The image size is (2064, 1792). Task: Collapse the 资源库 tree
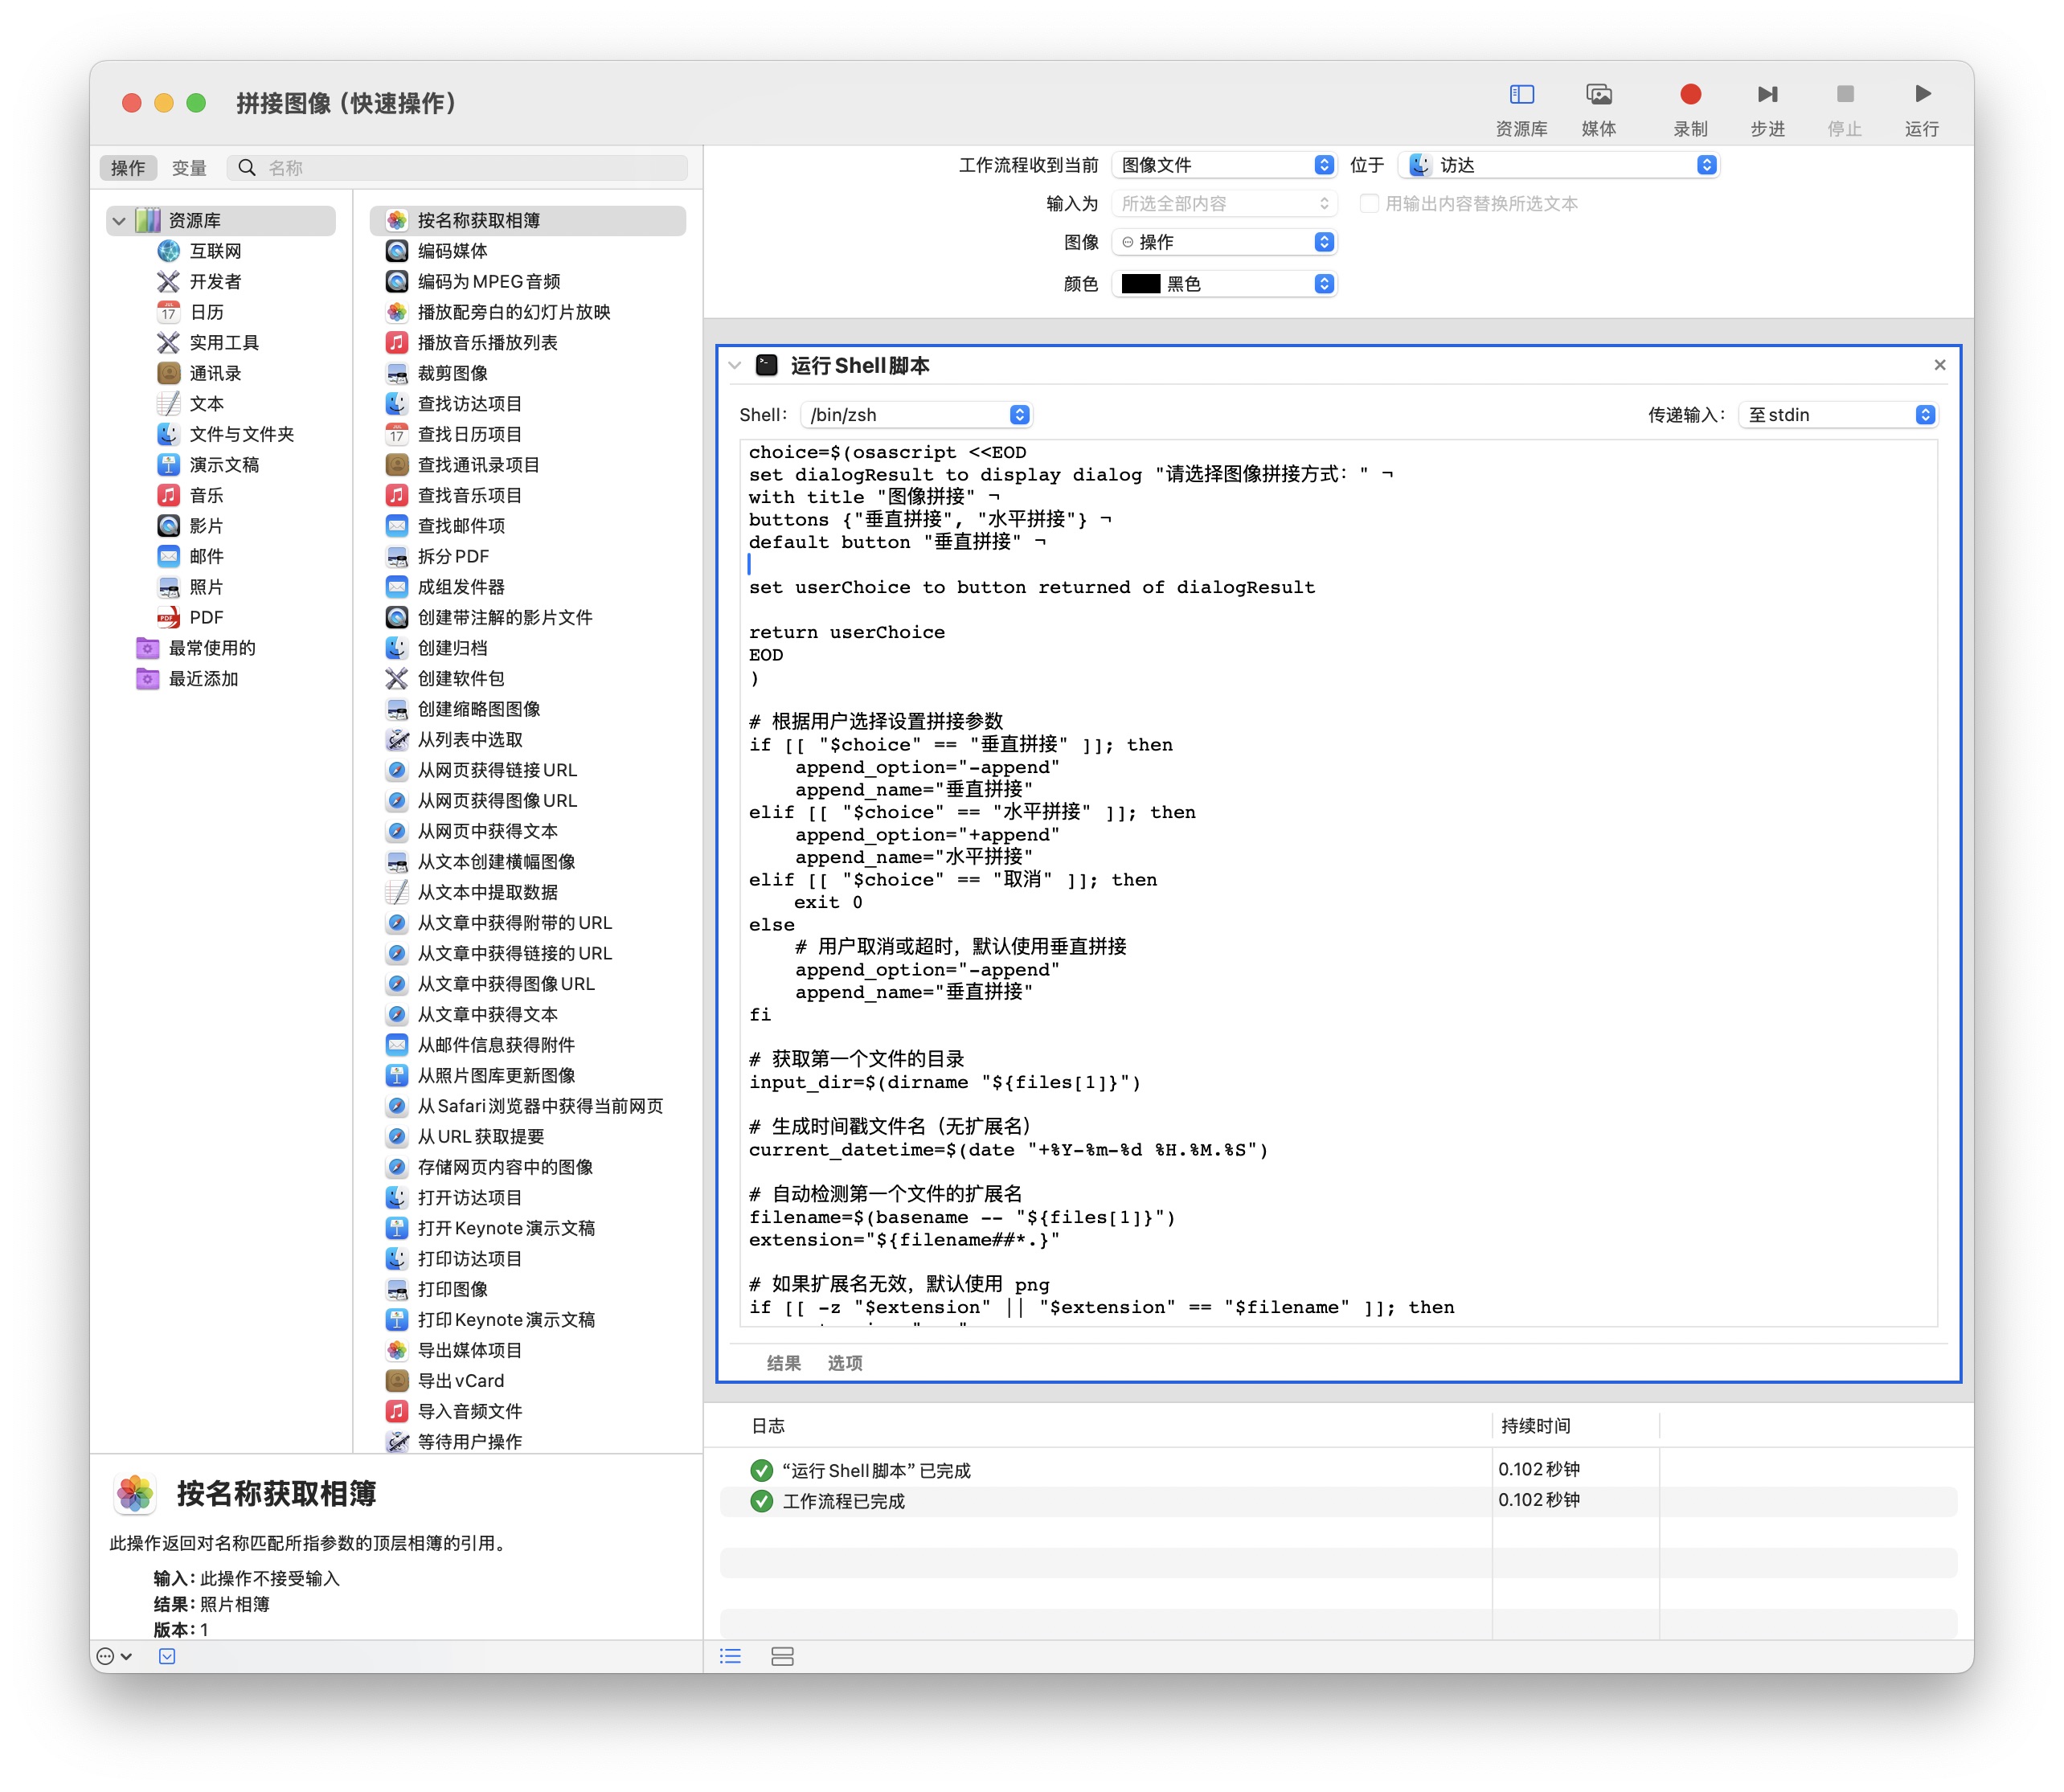pos(119,221)
